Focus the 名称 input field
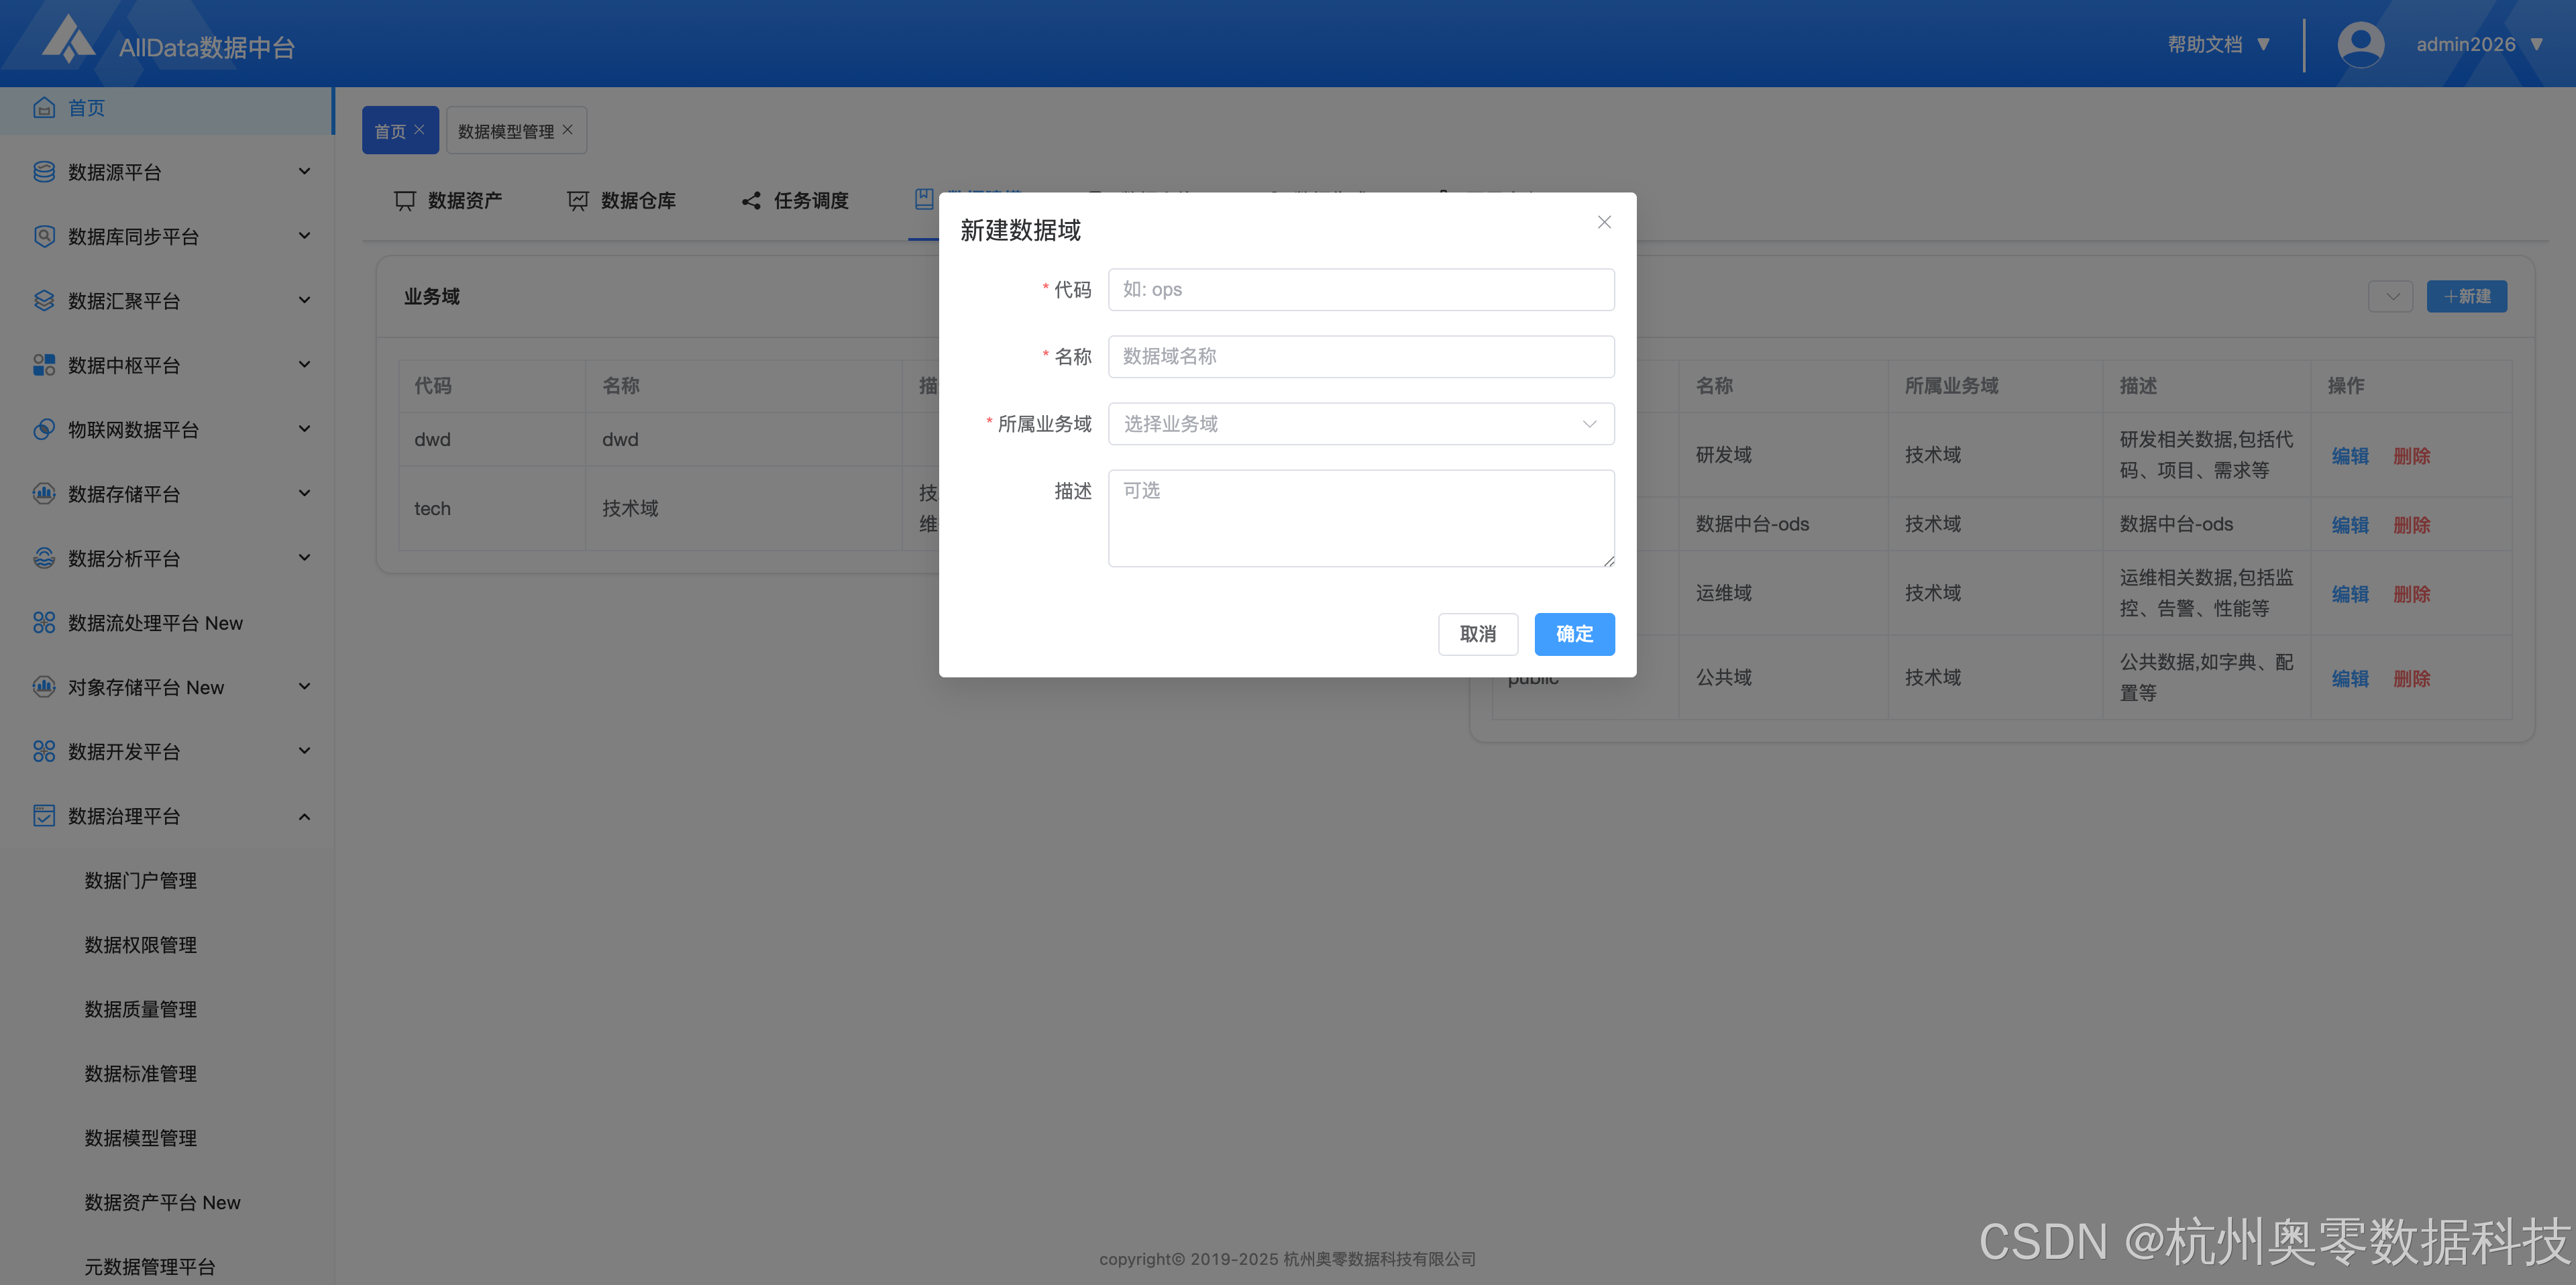The height and width of the screenshot is (1285, 2576). click(1361, 357)
